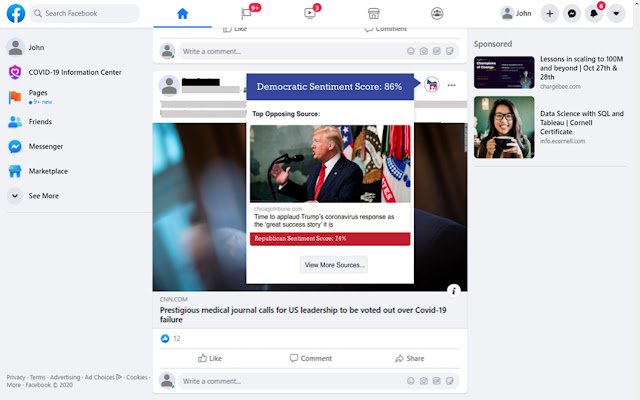This screenshot has height=400, width=640.
Task: Focus the Search Facebook field
Action: point(84,13)
